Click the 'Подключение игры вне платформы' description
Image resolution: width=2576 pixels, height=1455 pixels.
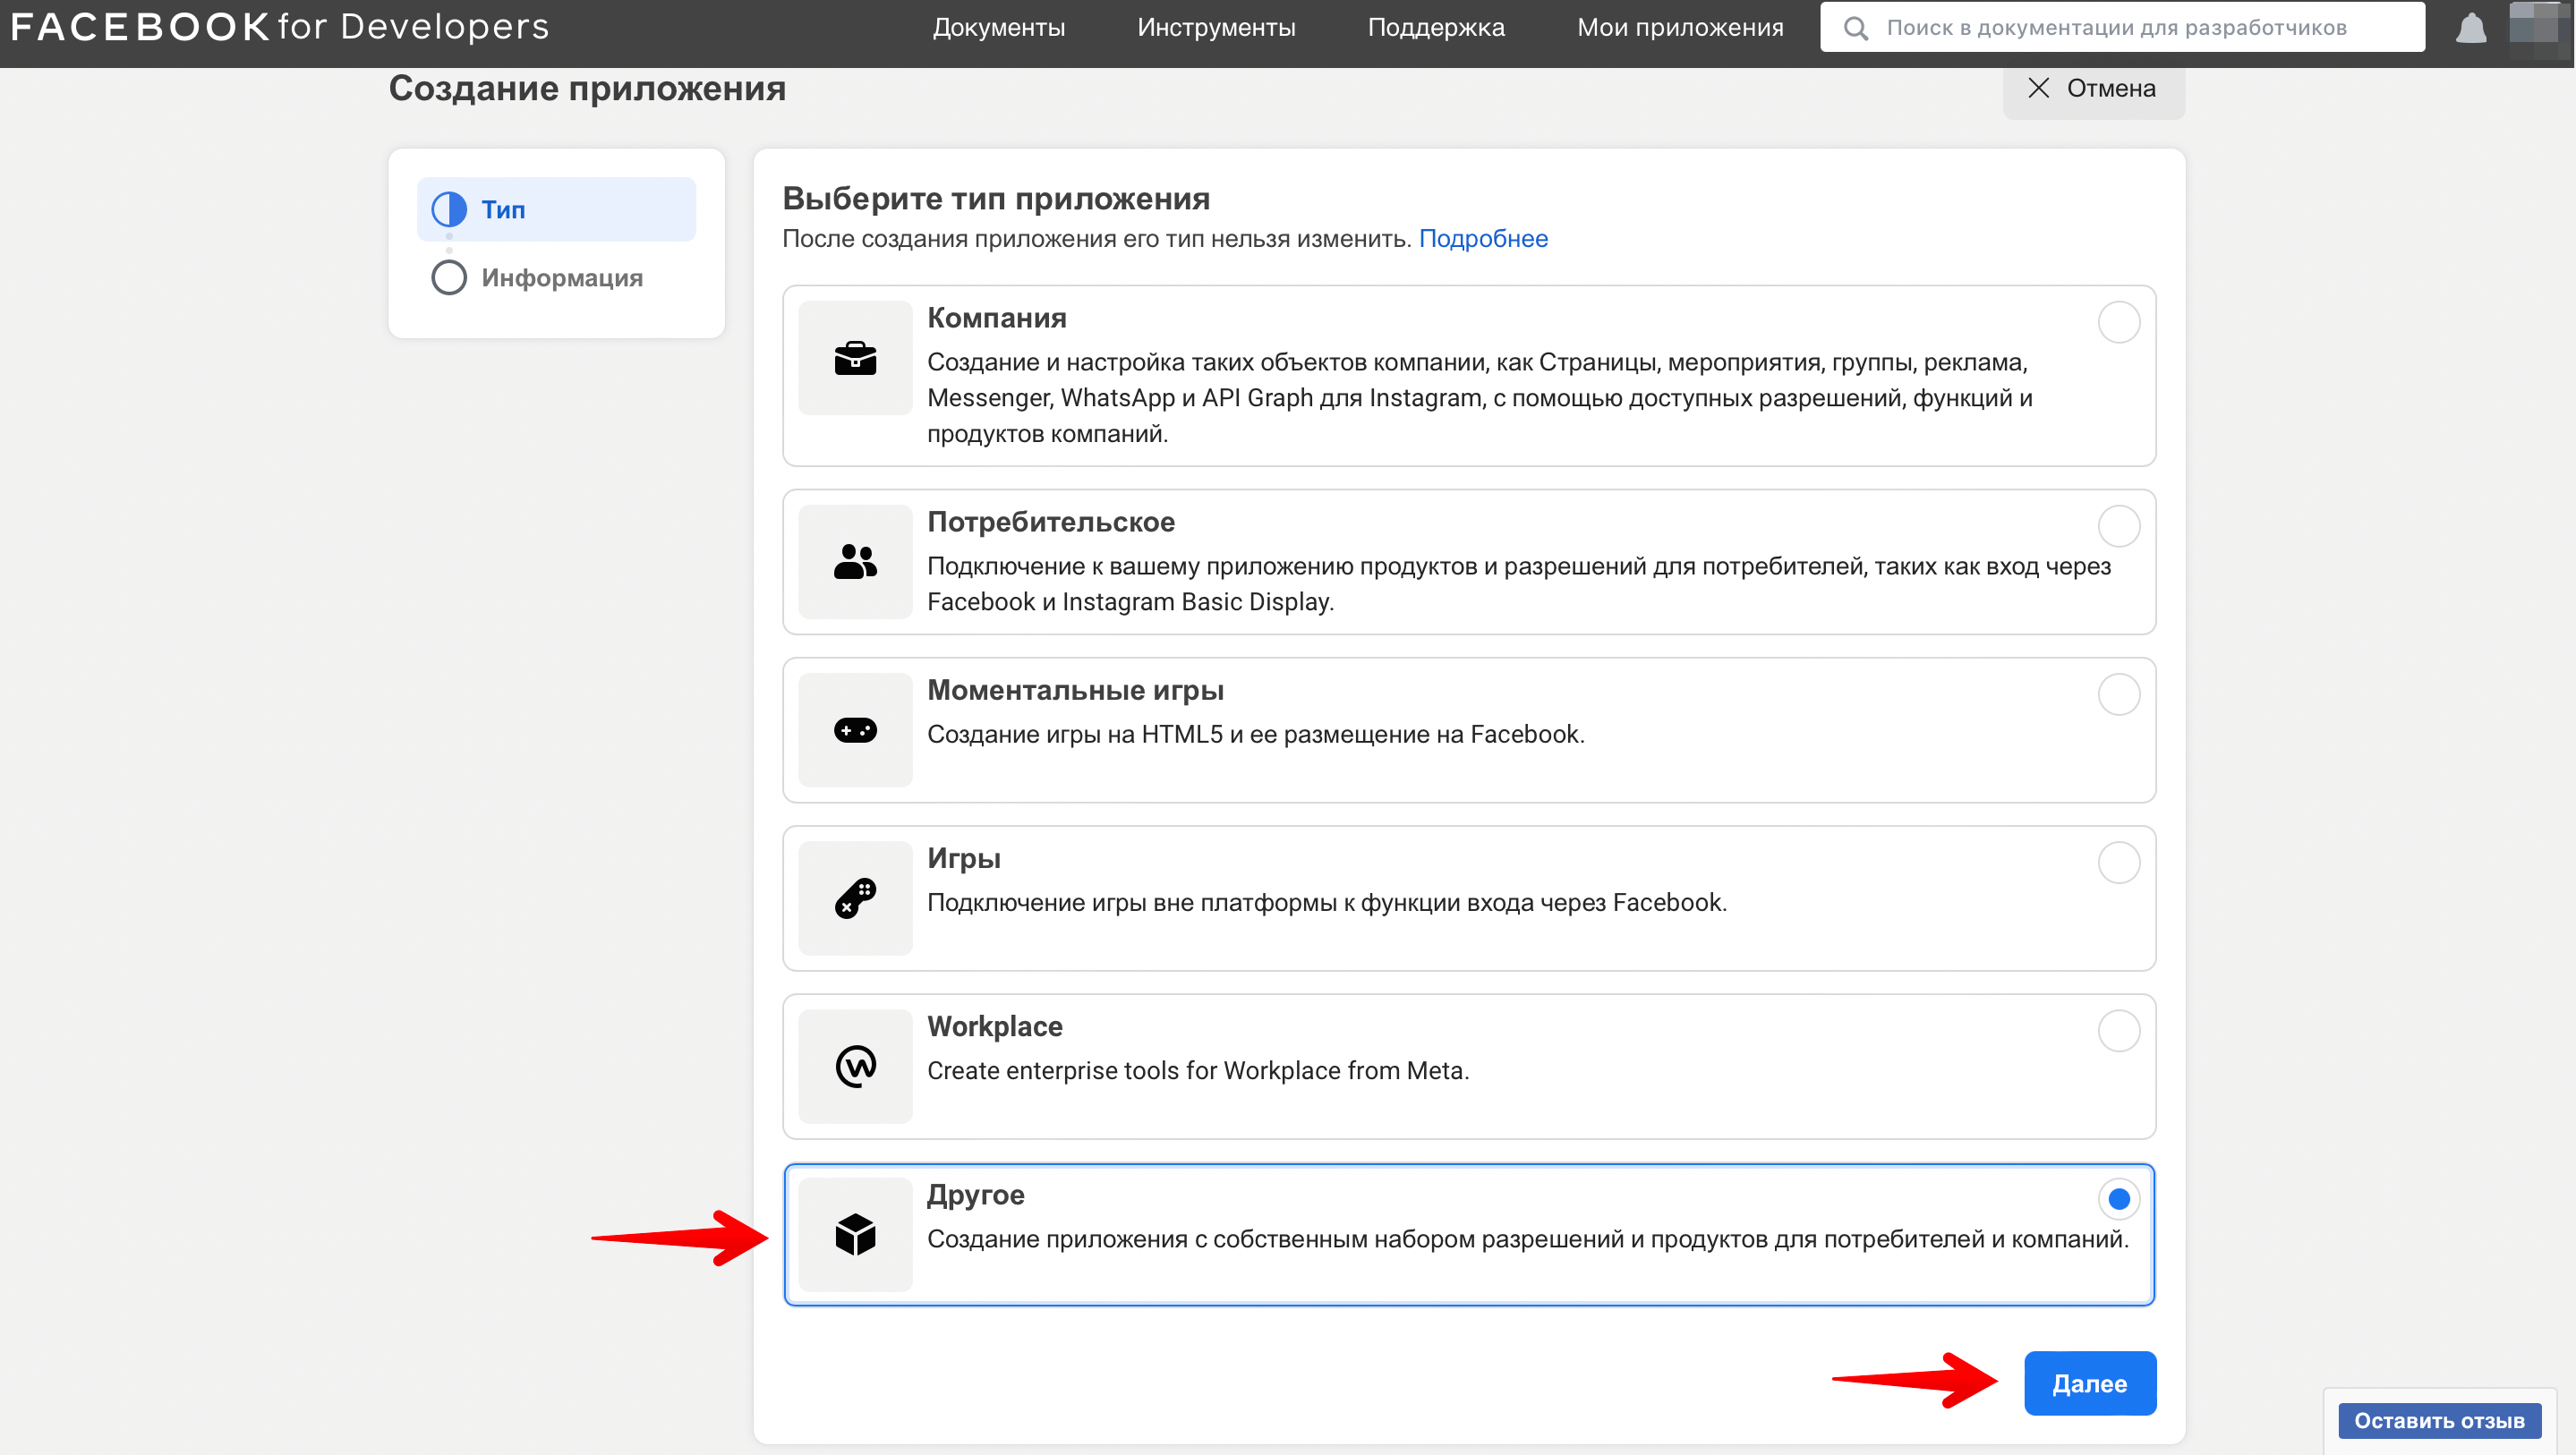[x=1326, y=902]
